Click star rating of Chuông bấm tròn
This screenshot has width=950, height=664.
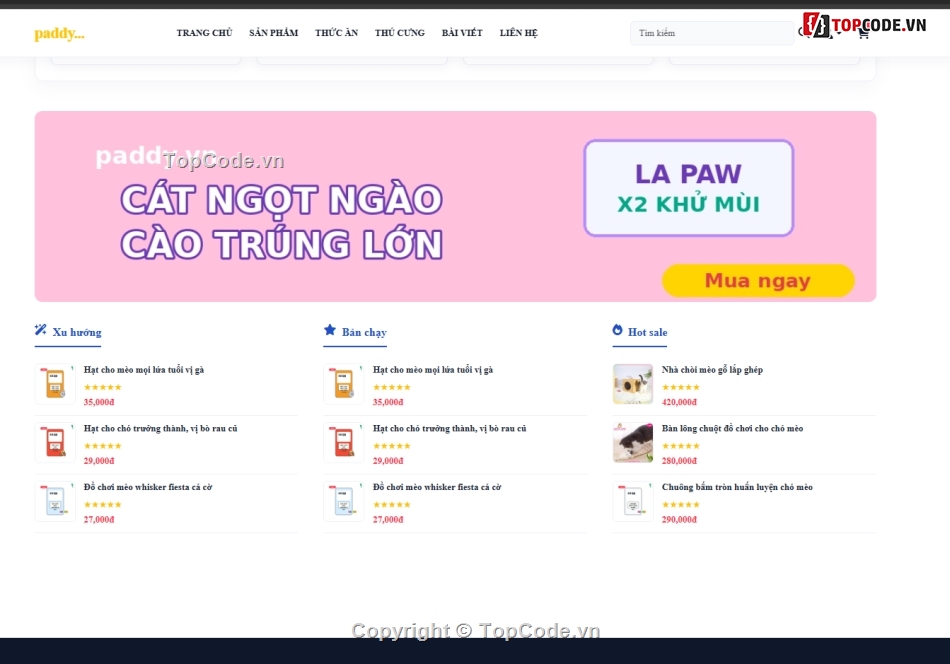pyautogui.click(x=681, y=505)
